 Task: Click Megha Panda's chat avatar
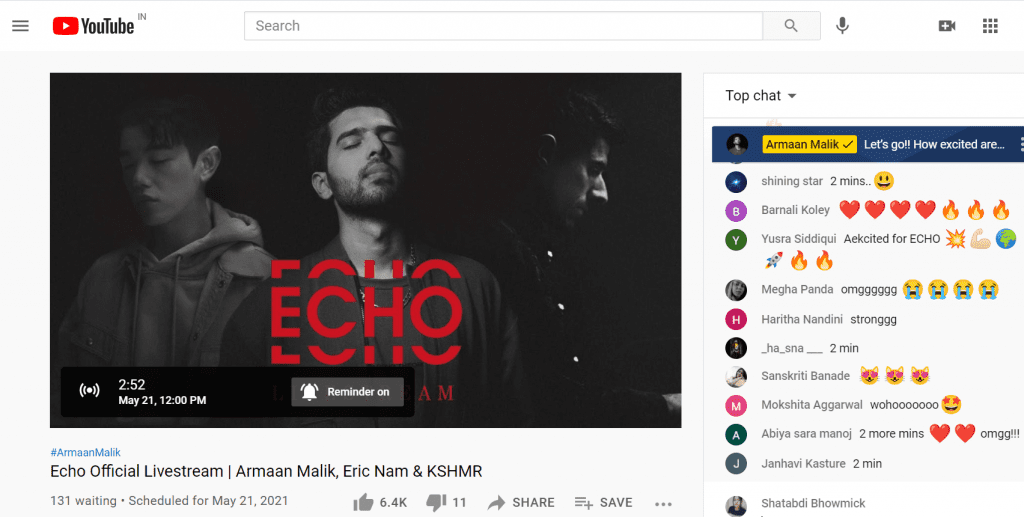tap(736, 290)
